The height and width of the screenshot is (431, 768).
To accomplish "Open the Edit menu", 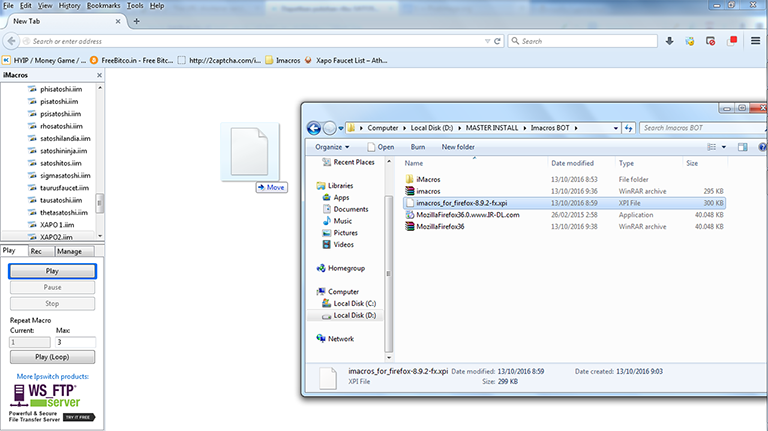I will click(25, 5).
